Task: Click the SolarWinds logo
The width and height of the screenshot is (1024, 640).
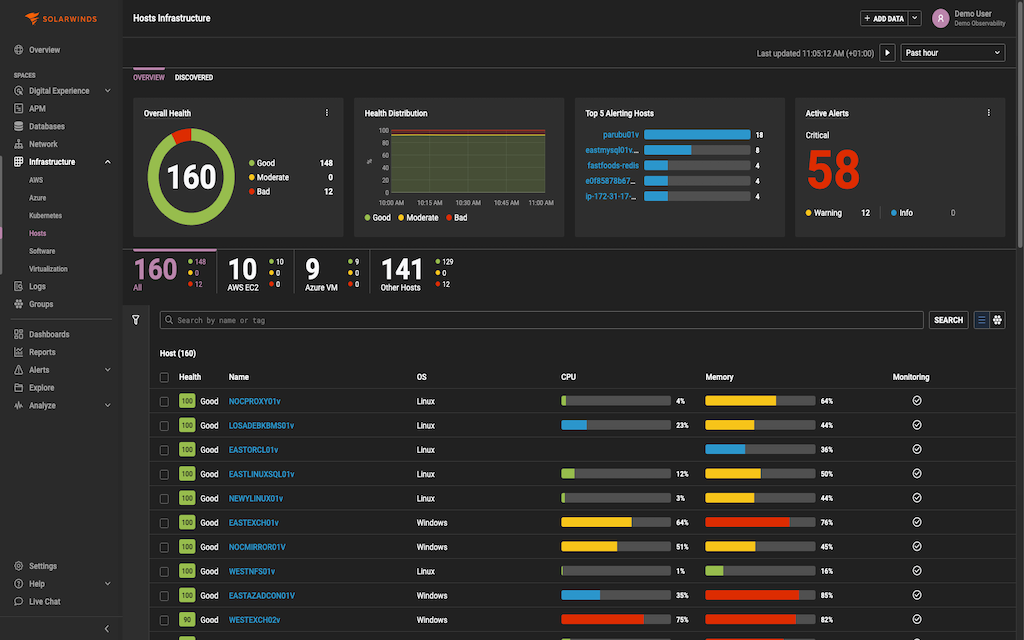Action: pos(61,18)
